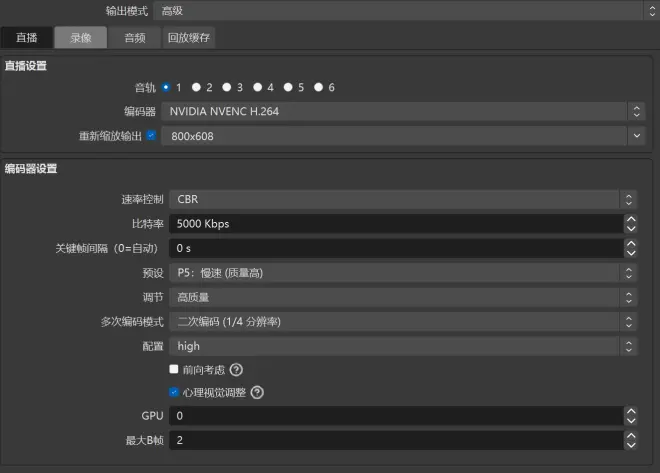The height and width of the screenshot is (473, 660).
Task: Switch to the 直播 tab
Action: (27, 38)
